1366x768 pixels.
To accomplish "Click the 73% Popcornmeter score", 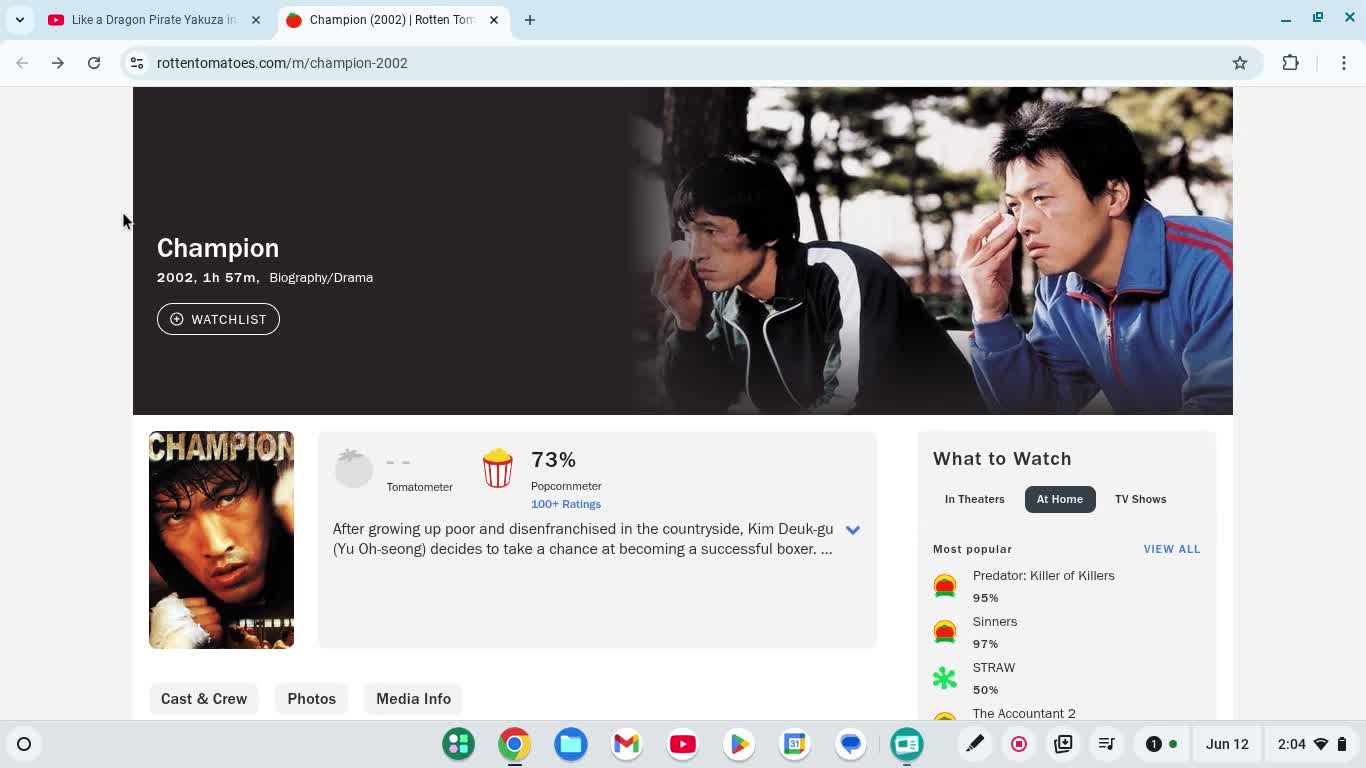I will click(x=553, y=460).
